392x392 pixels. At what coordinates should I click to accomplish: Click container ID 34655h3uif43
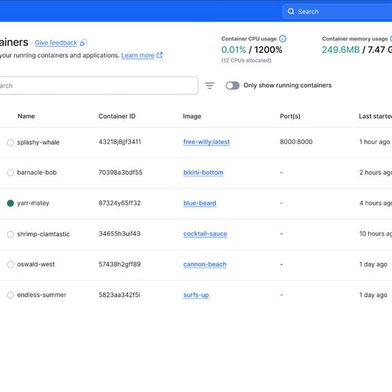(119, 234)
